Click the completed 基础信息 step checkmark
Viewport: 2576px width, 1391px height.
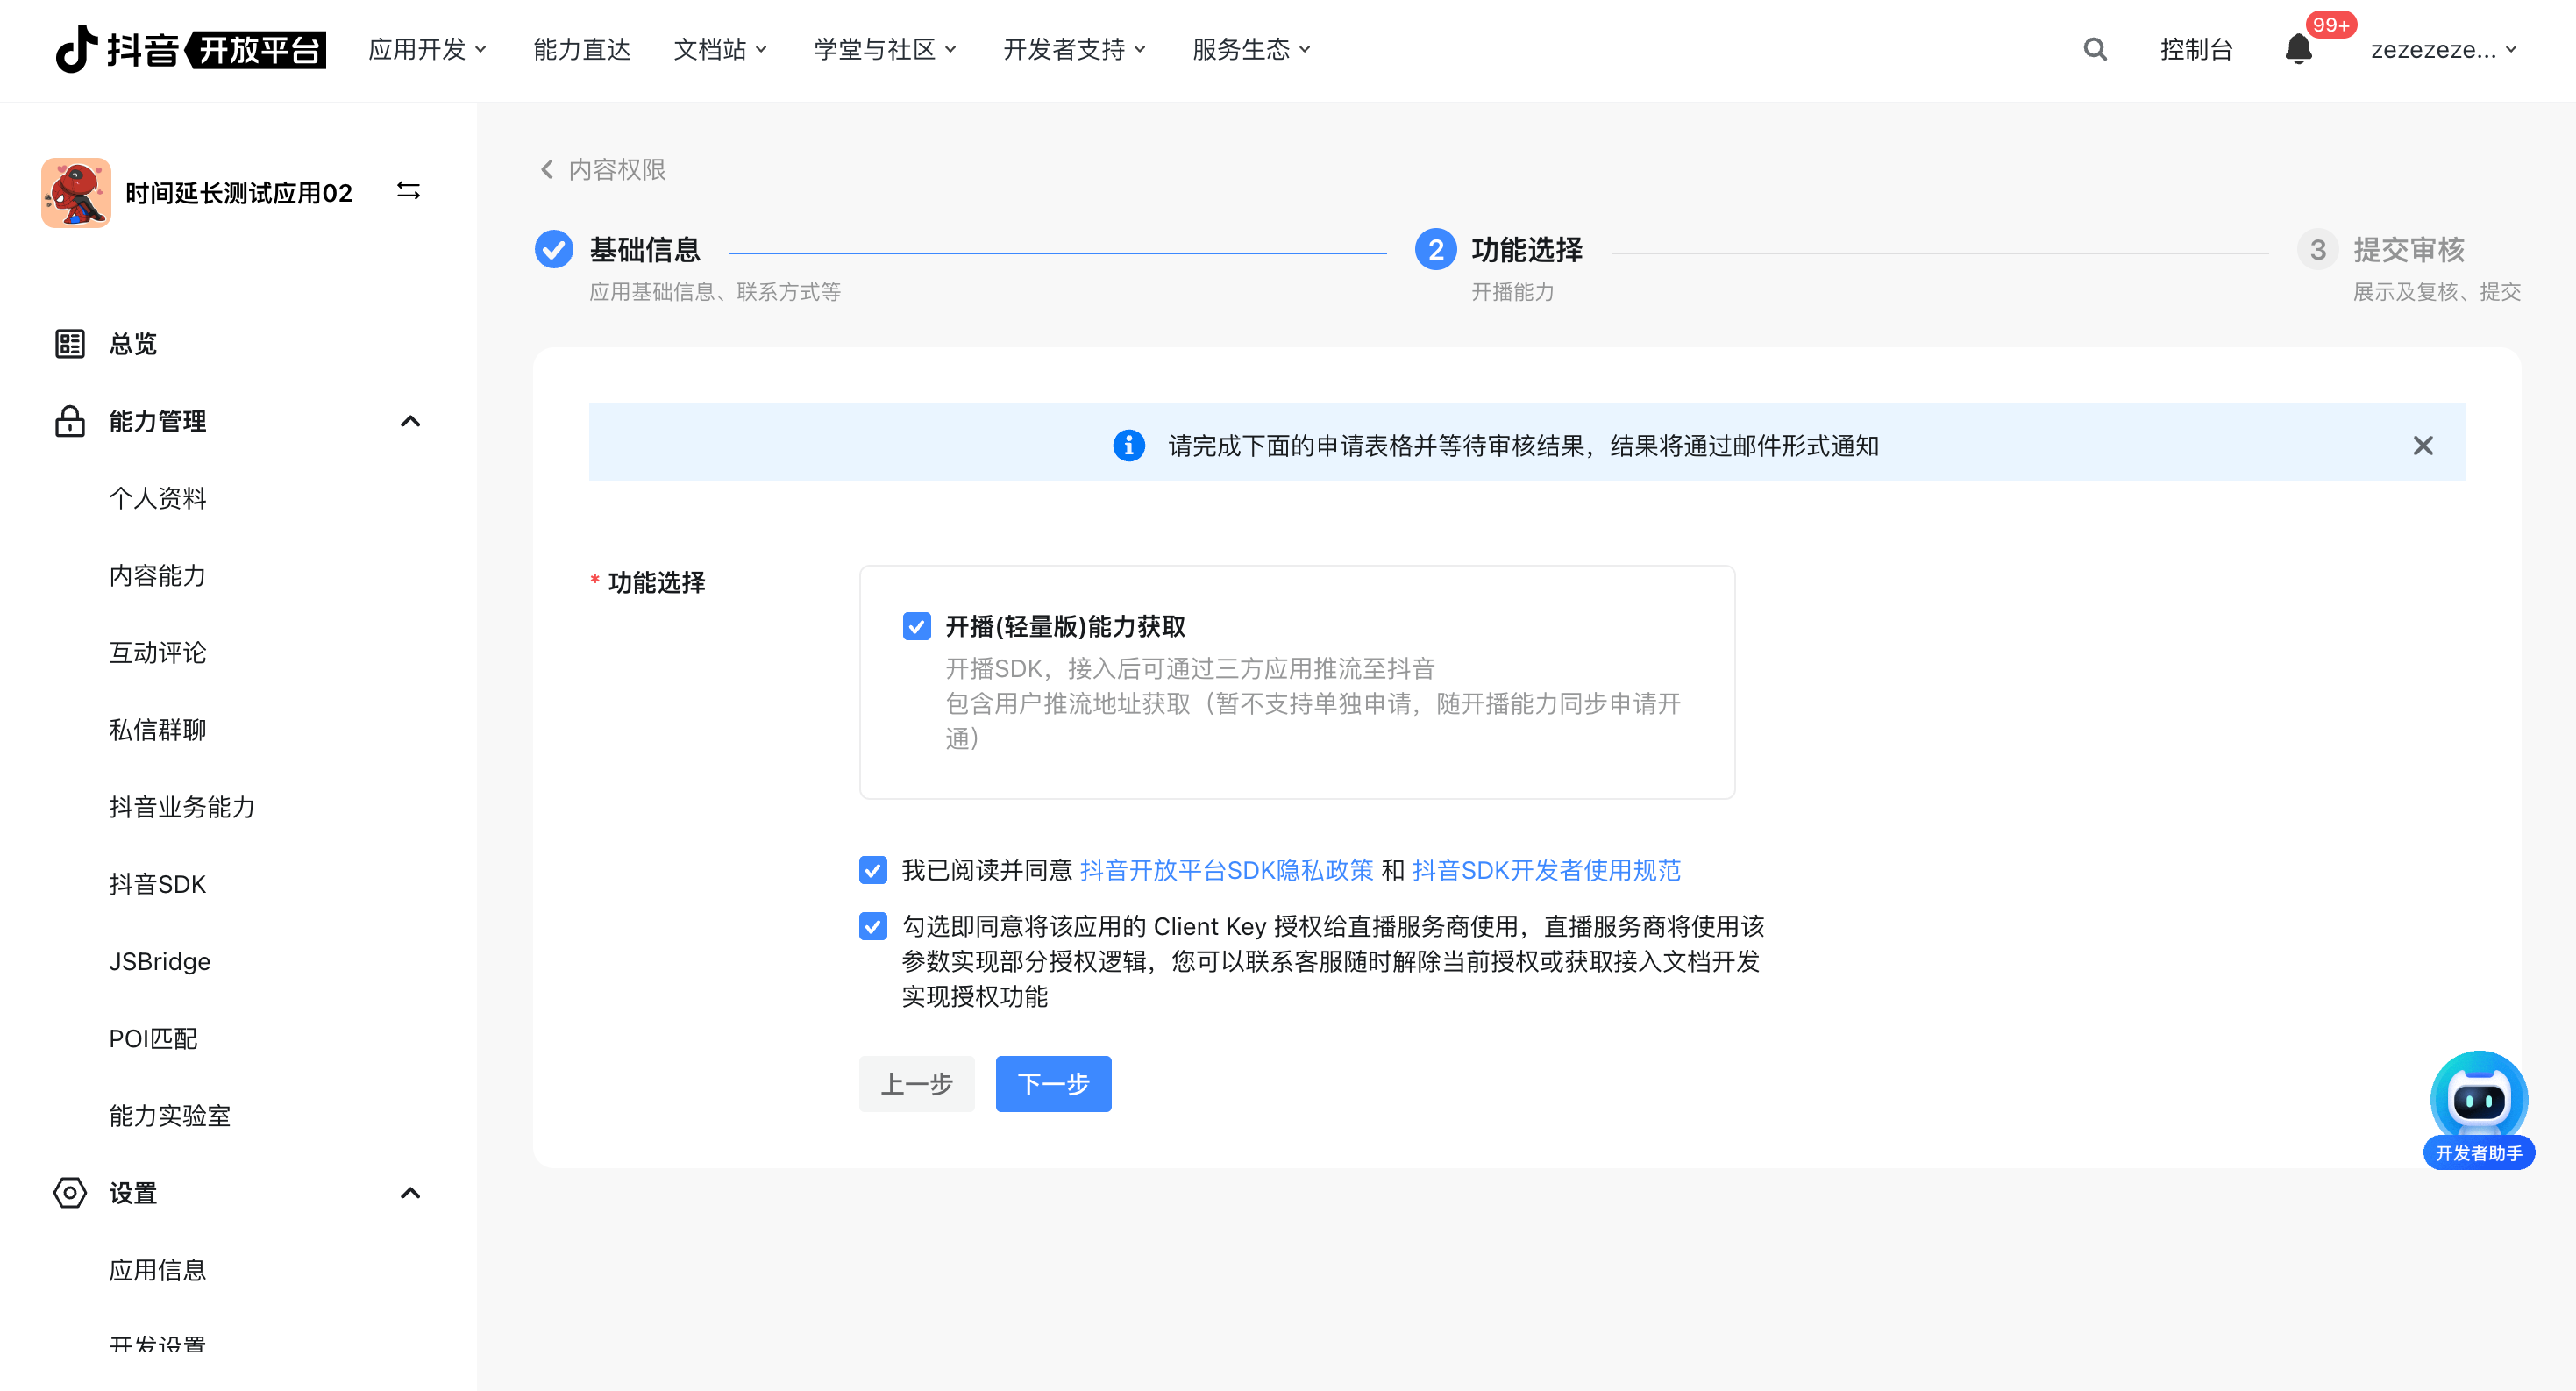pyautogui.click(x=554, y=249)
